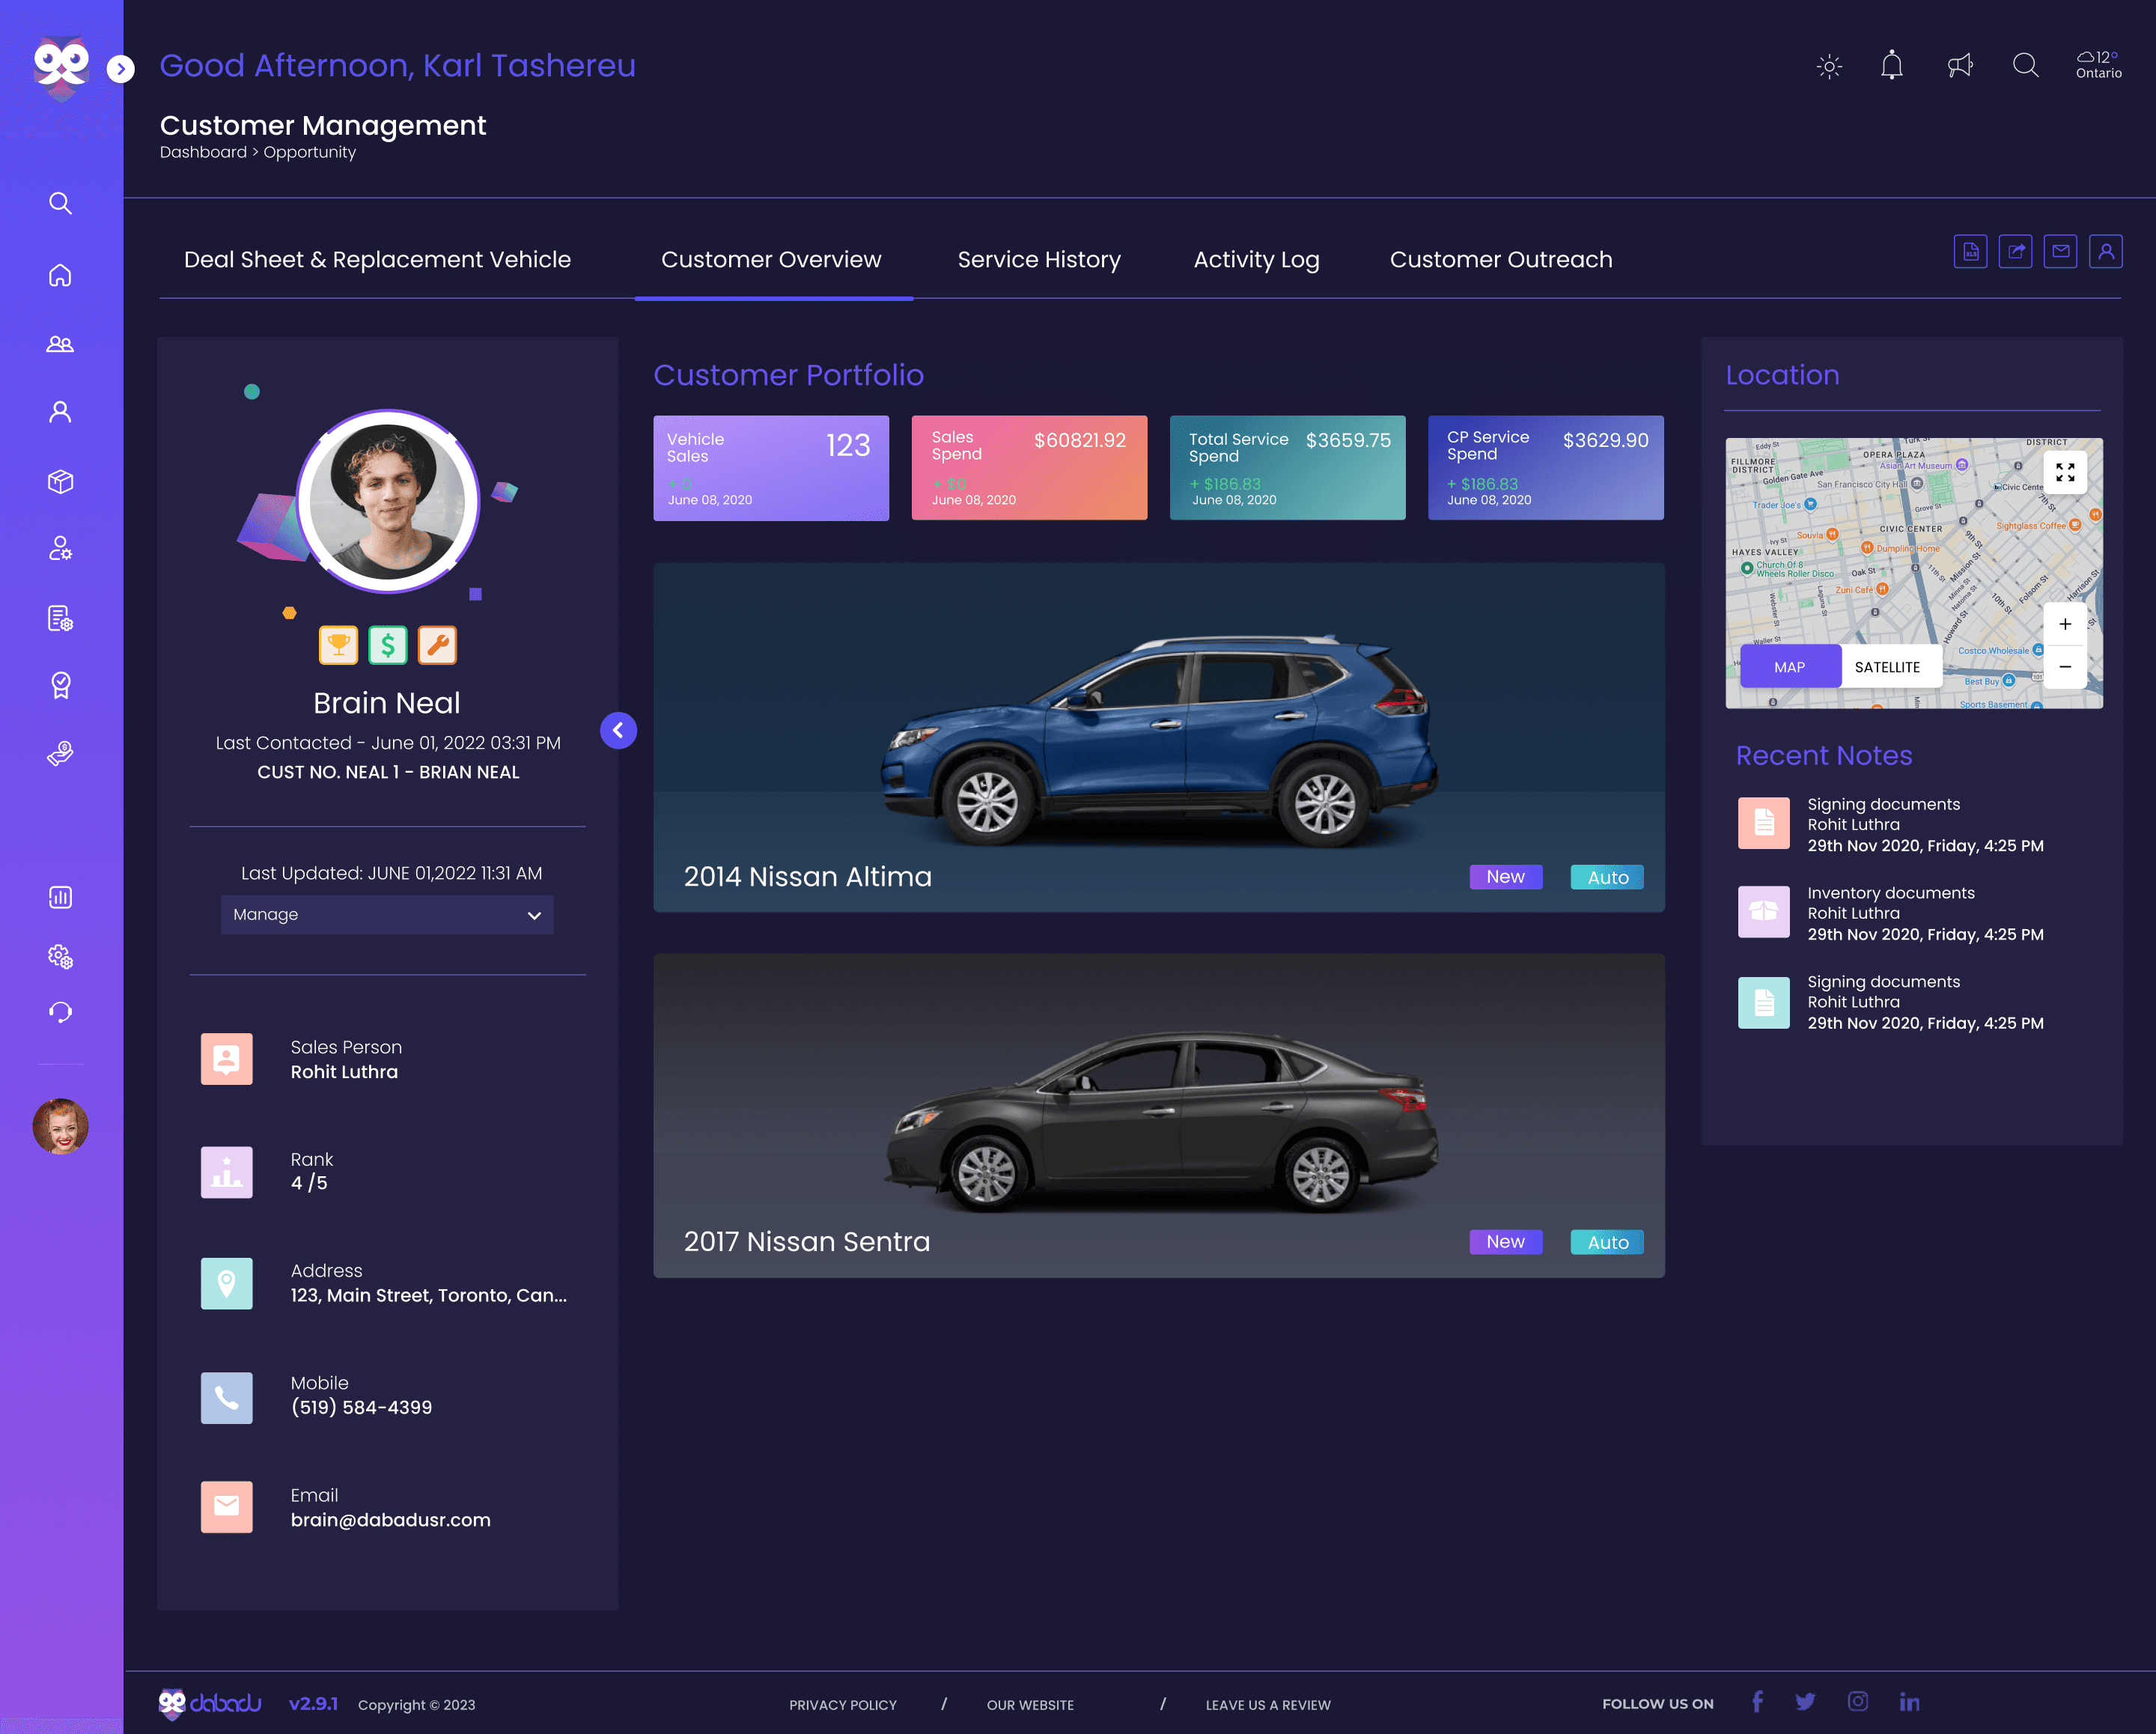Open the Total Service Spend card
This screenshot has height=1734, width=2156.
[1287, 468]
